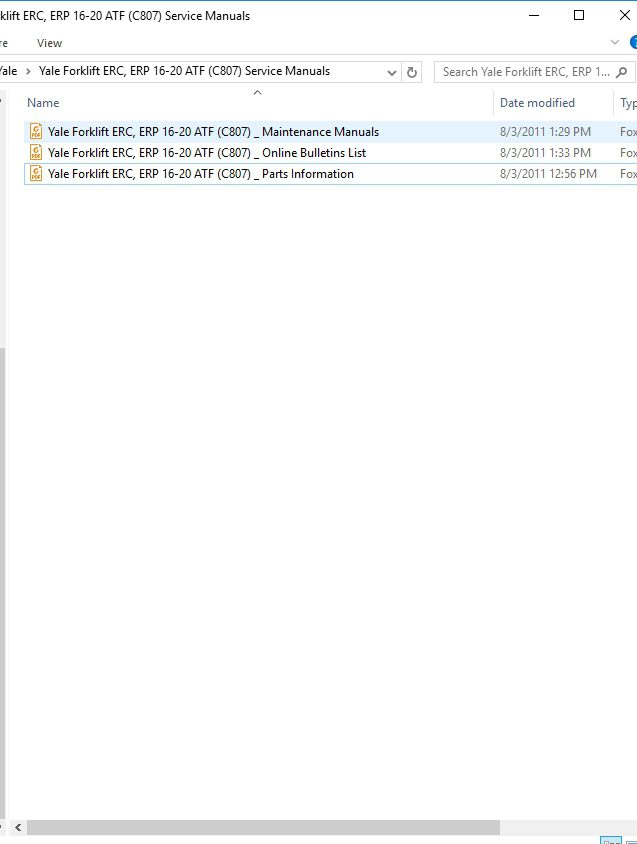
Task: Click the current folder breadcrumb in address bar
Action: coord(184,71)
